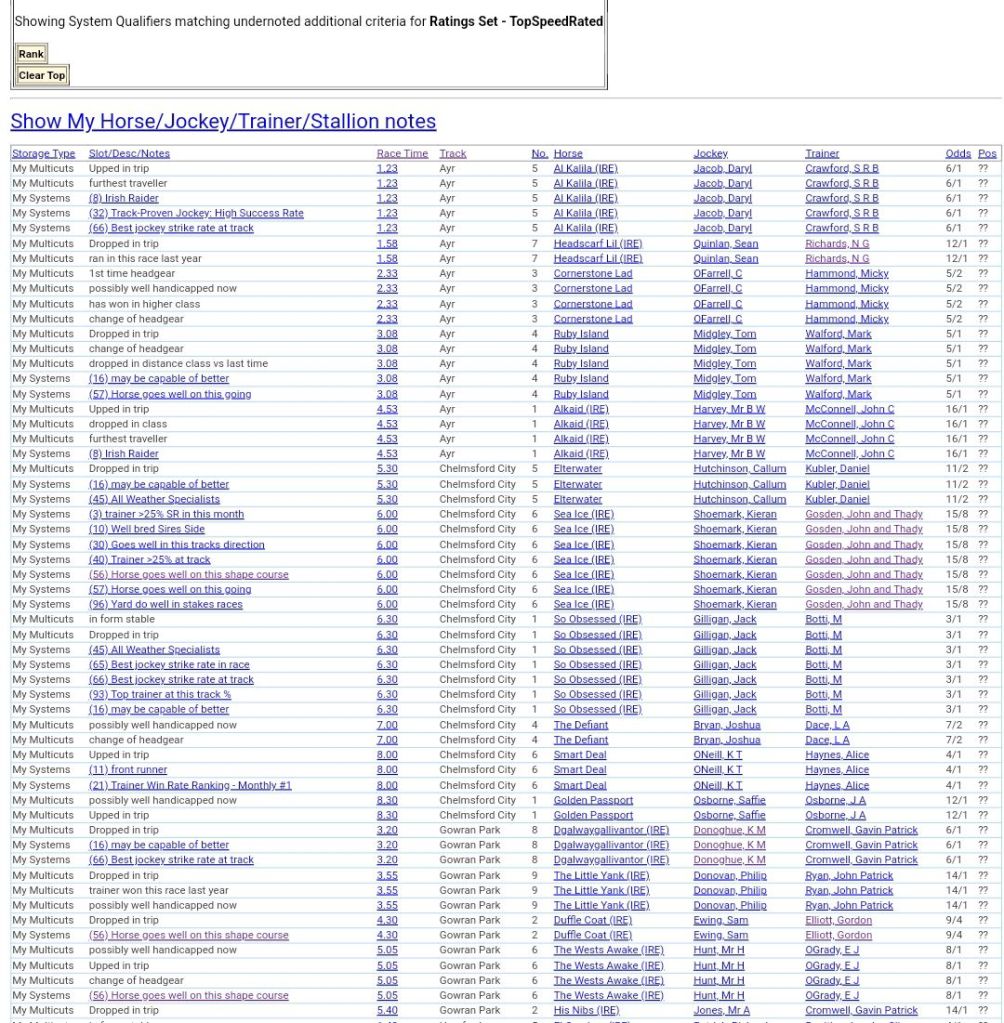Sort table by Race Time header
The width and height of the screenshot is (1004, 1023).
pyautogui.click(x=402, y=153)
